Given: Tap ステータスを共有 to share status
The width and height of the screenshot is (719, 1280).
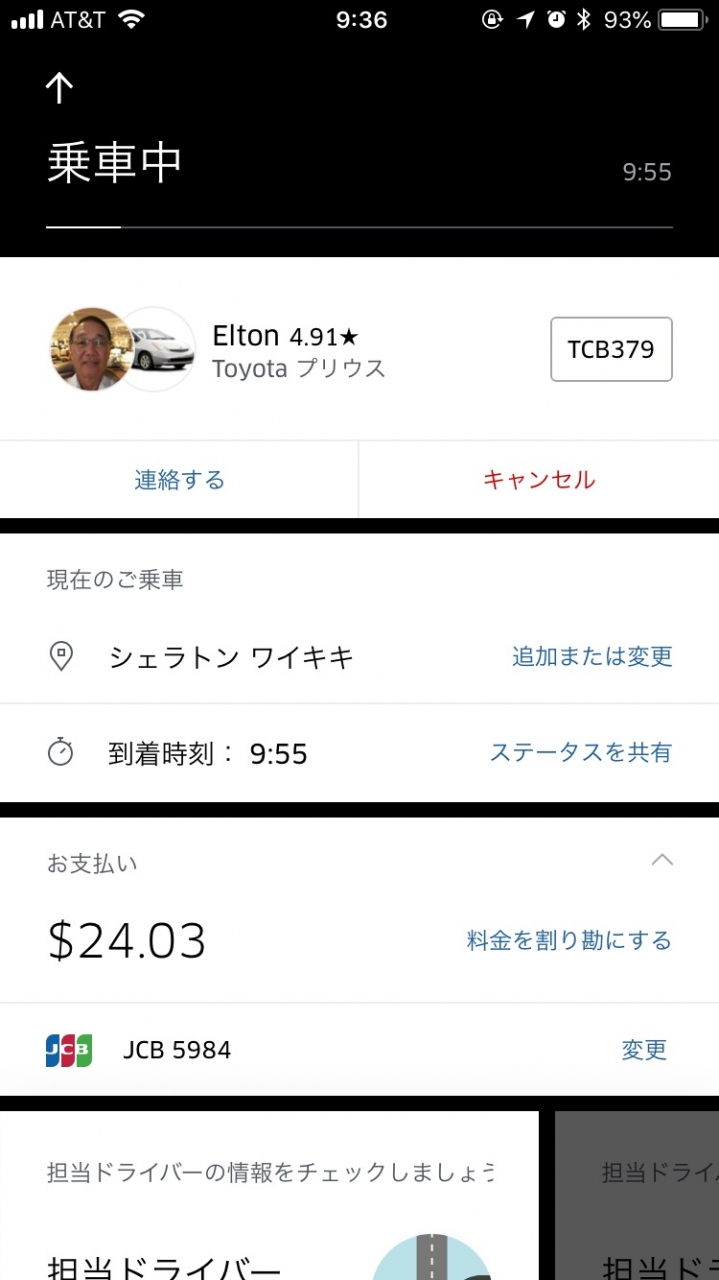Looking at the screenshot, I should tap(580, 753).
